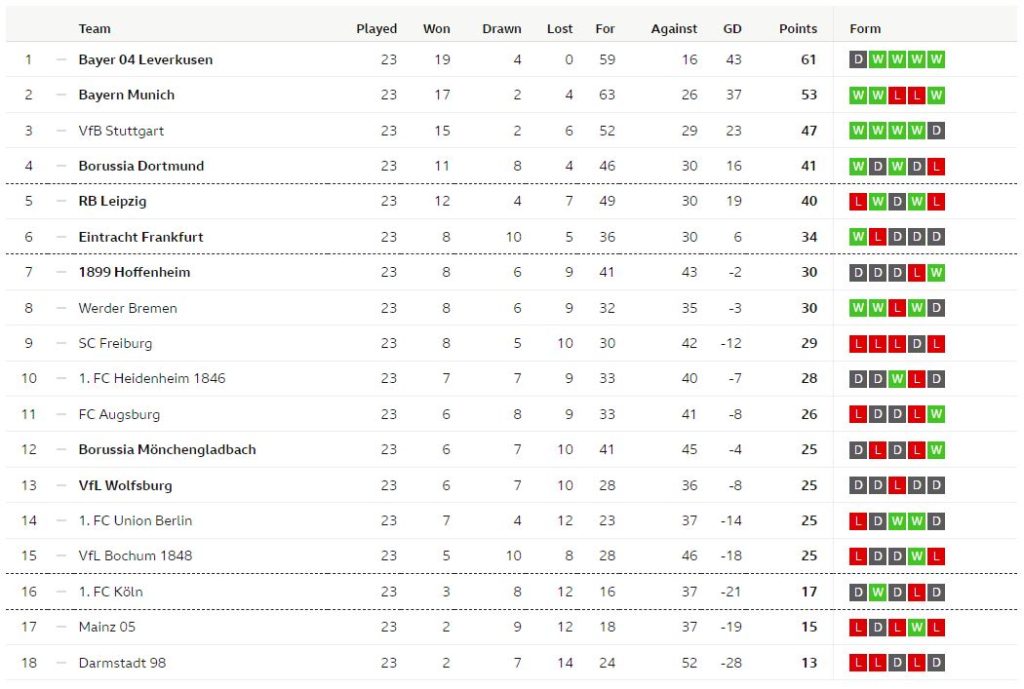Open the Eintracht Frankfurt team link

pos(140,237)
